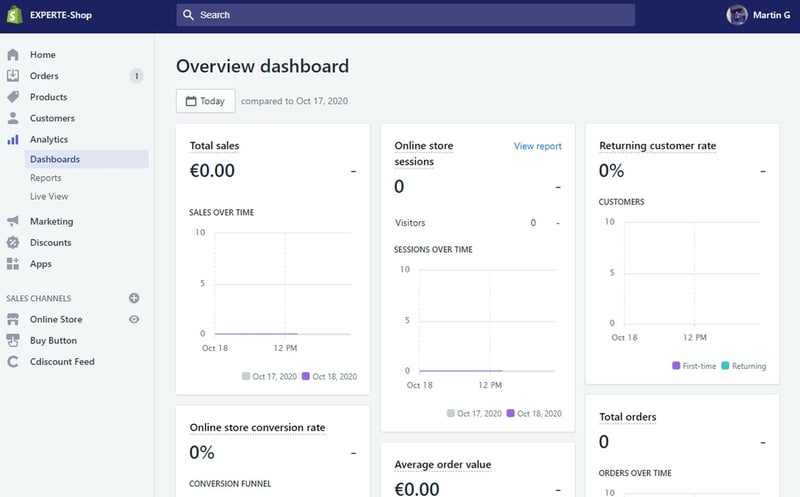800x497 pixels.
Task: Click the Visitors row label
Action: tap(410, 223)
